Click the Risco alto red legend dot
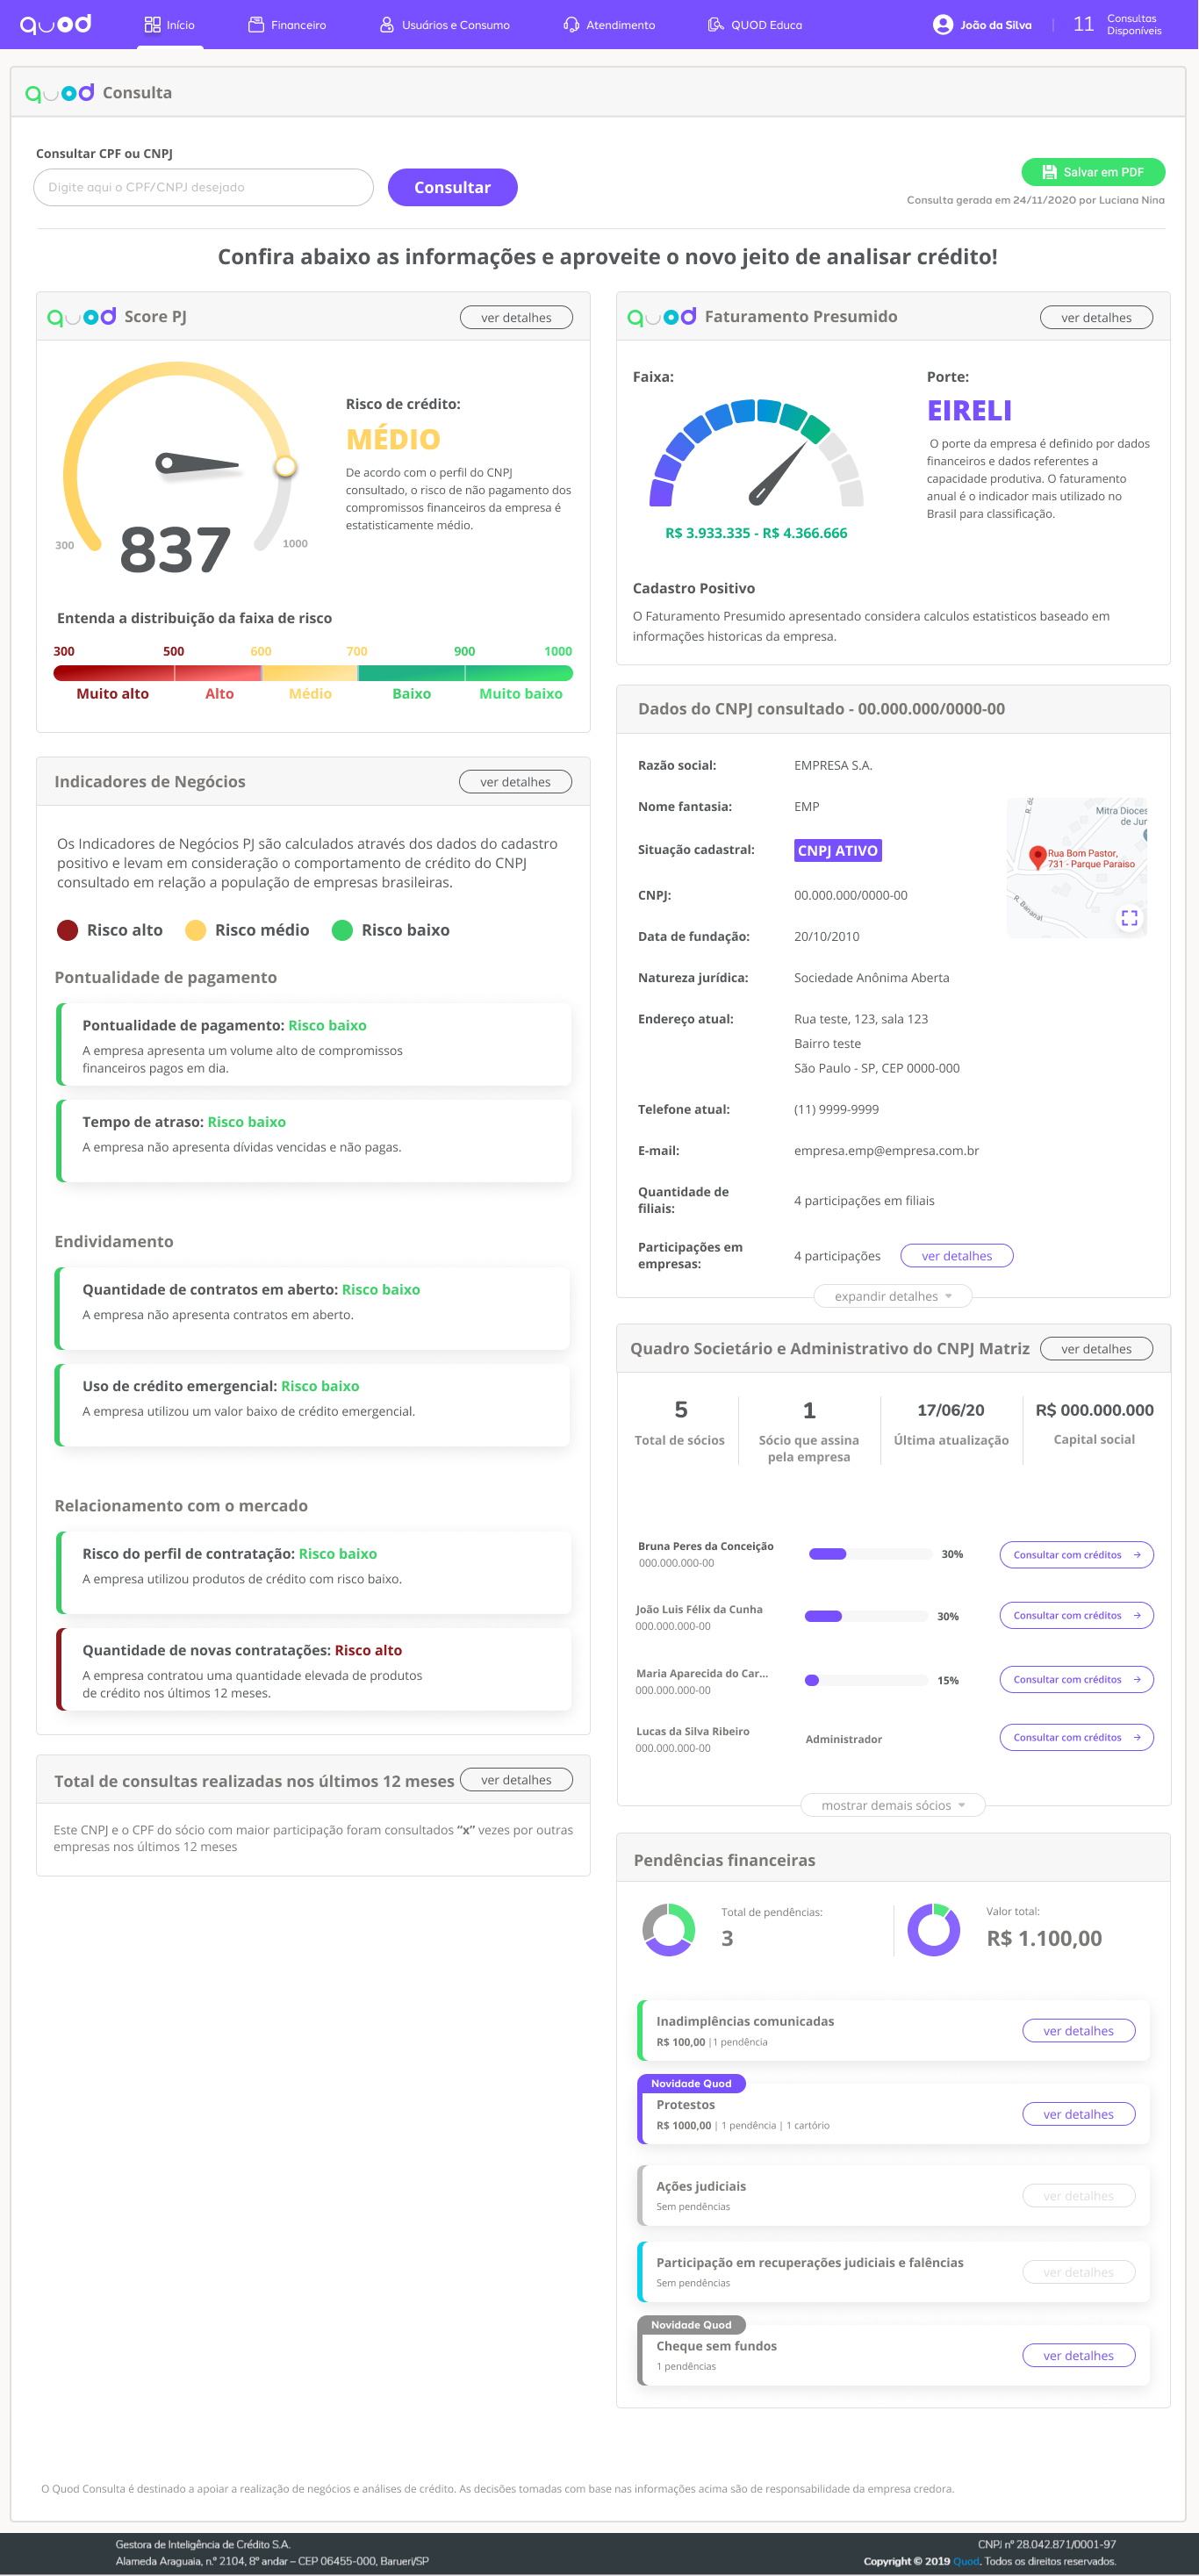 tap(67, 930)
